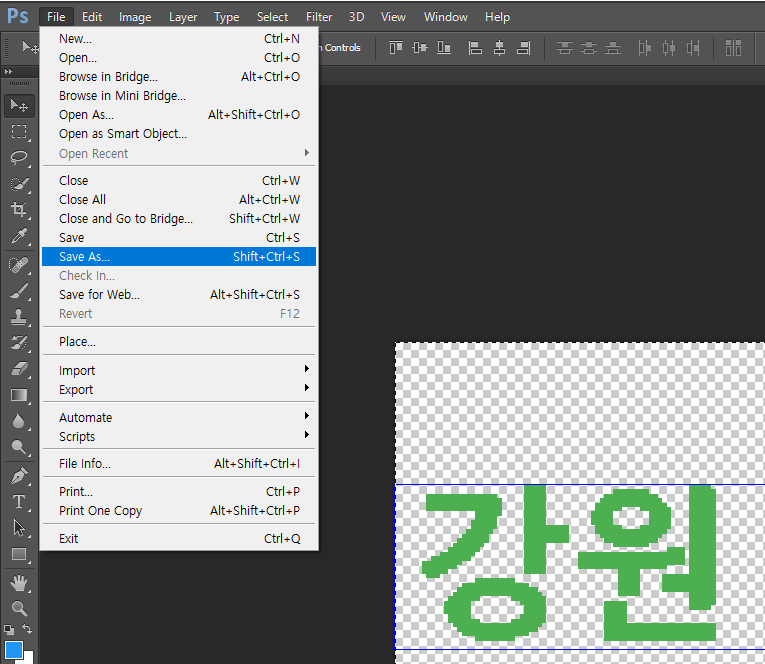Select the Horizontal Type tool
Screen dimensions: 765x664
[19, 502]
